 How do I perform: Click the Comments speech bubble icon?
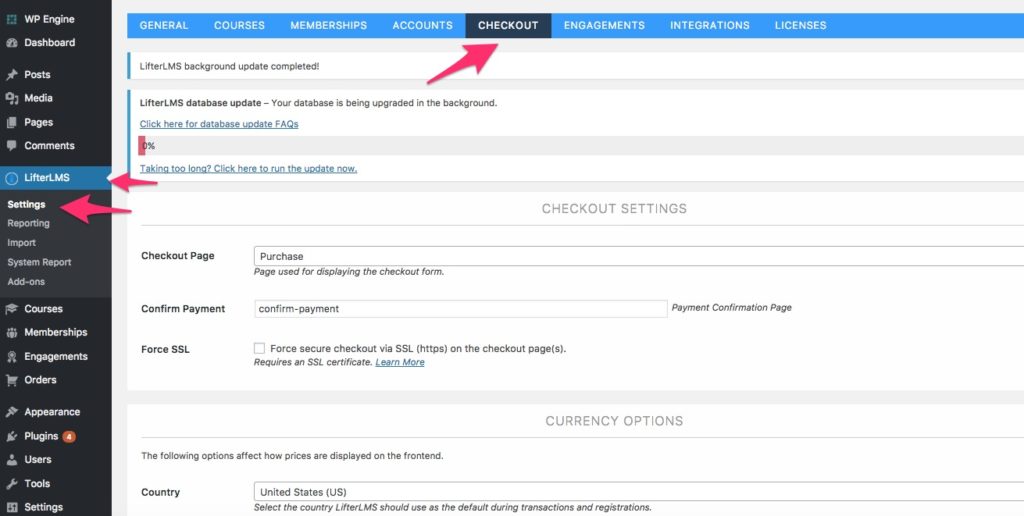point(11,146)
